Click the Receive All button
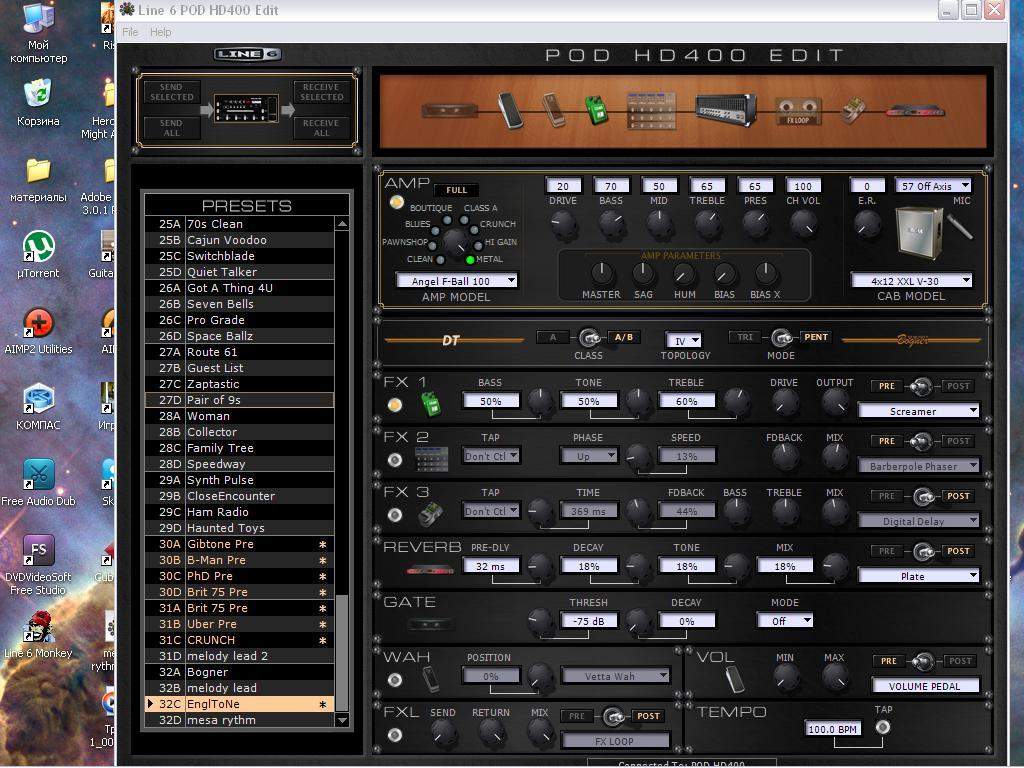The height and width of the screenshot is (768, 1024). point(322,127)
